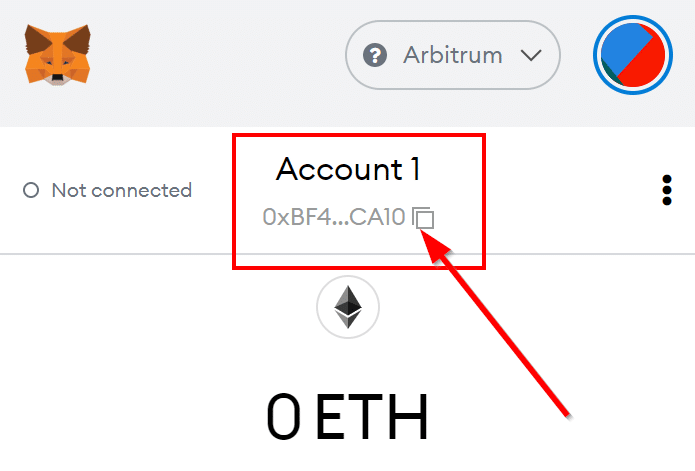Screen dimensions: 695x471
Task: Select the Account 1 name
Action: 348,169
